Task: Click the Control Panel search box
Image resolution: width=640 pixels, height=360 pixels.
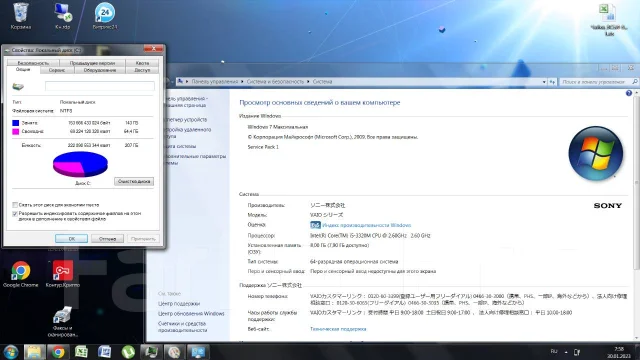Action: tap(595, 82)
